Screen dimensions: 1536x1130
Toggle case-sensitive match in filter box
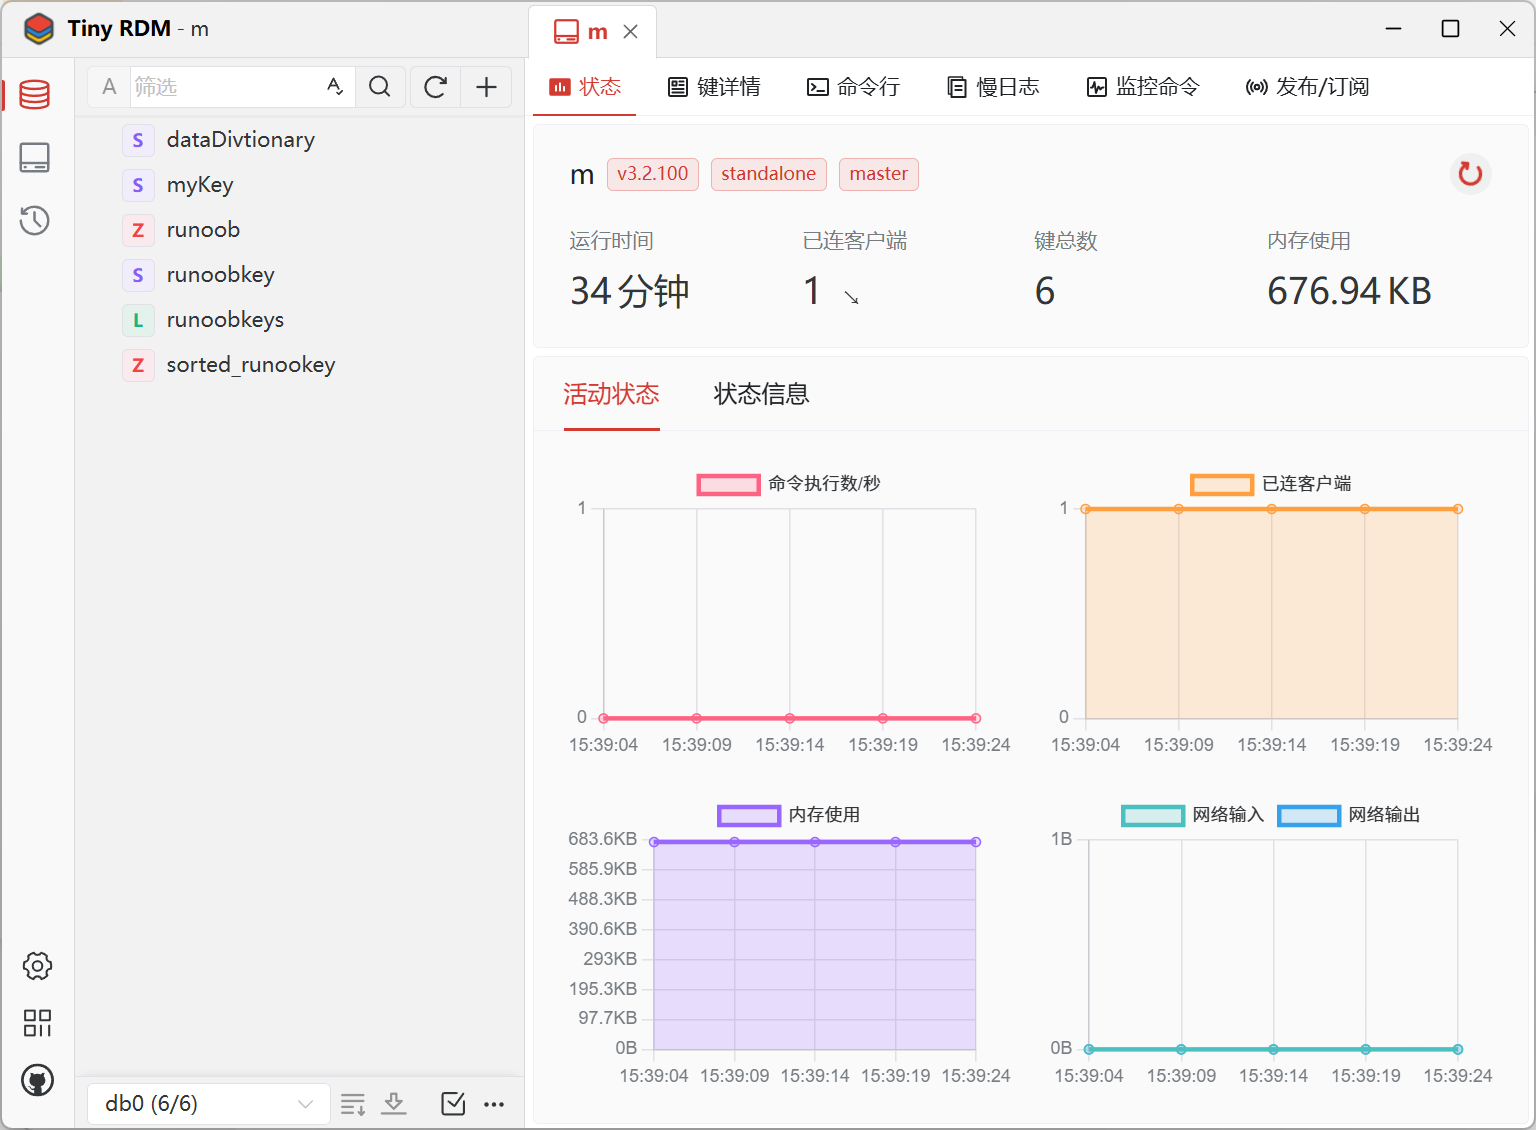click(335, 87)
